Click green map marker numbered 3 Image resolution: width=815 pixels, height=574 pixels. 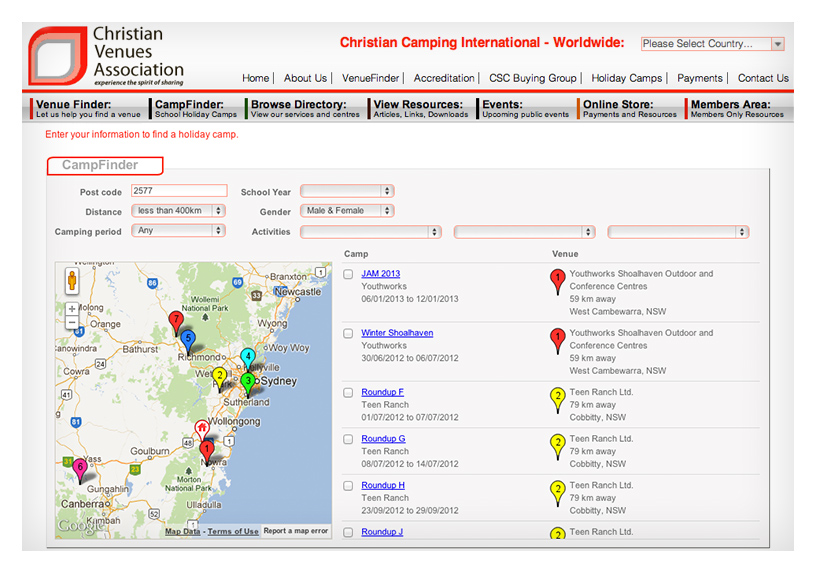pos(248,384)
